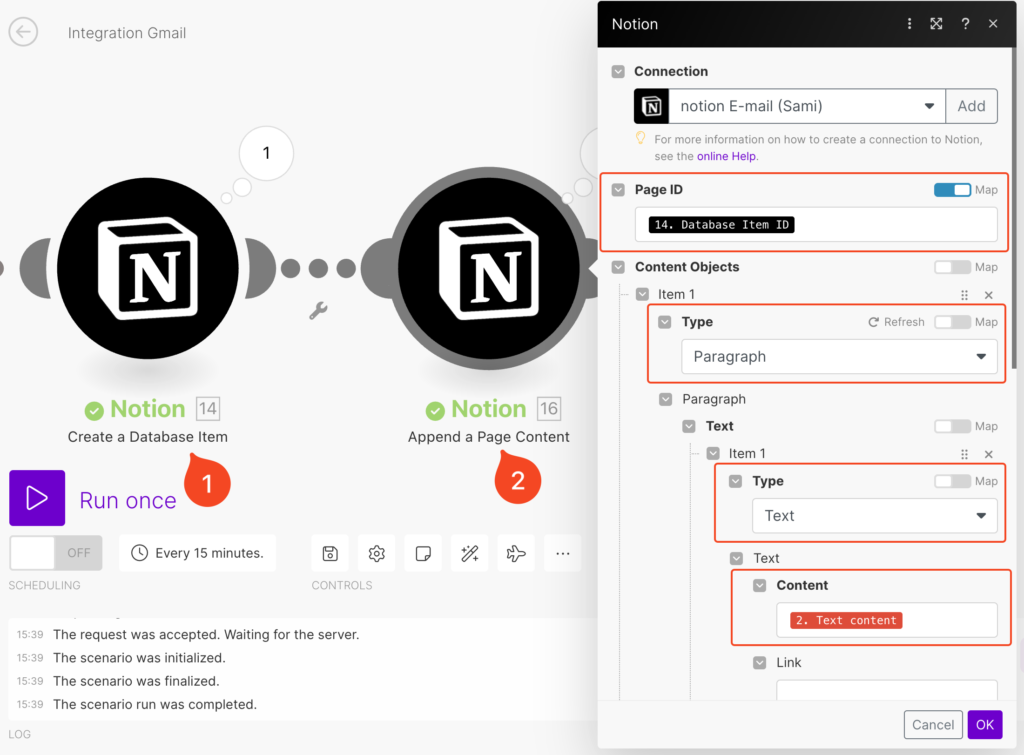Click log entry The scenario was initialized
Screen dimensions: 1024x755
pos(139,658)
